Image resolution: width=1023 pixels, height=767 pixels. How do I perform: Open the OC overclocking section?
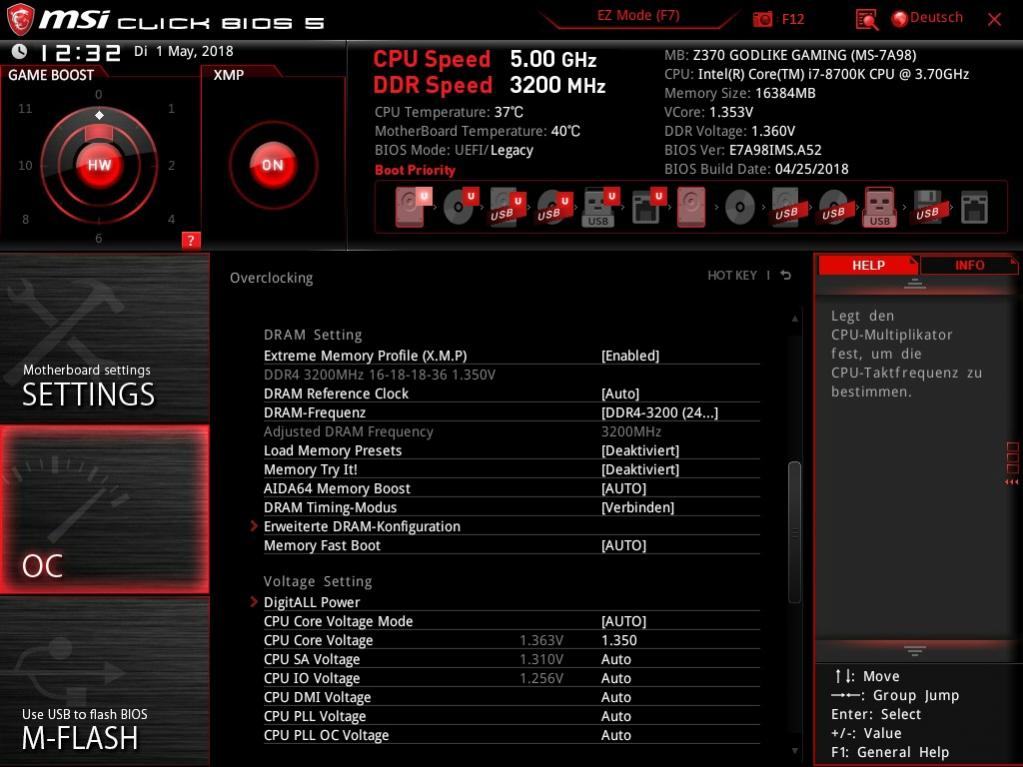tap(104, 509)
